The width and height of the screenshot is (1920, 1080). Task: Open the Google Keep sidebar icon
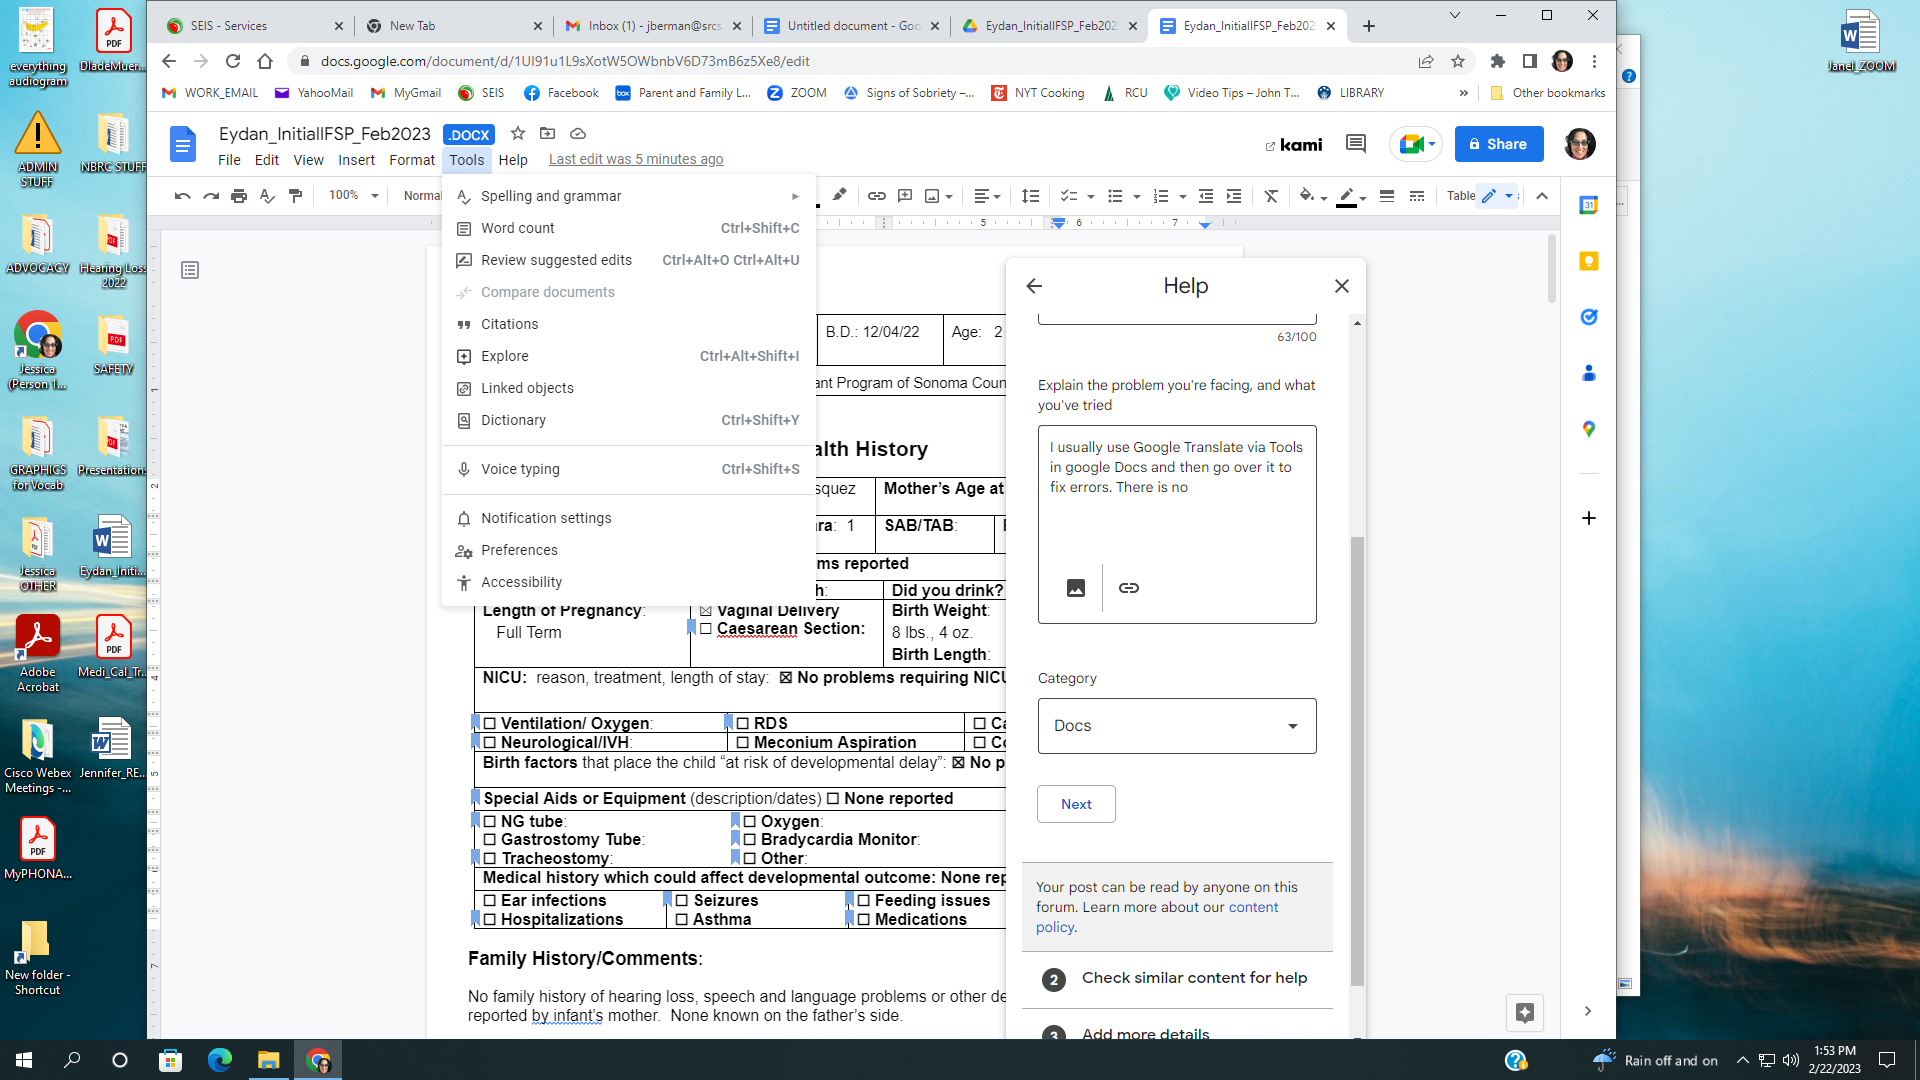pyautogui.click(x=1588, y=262)
